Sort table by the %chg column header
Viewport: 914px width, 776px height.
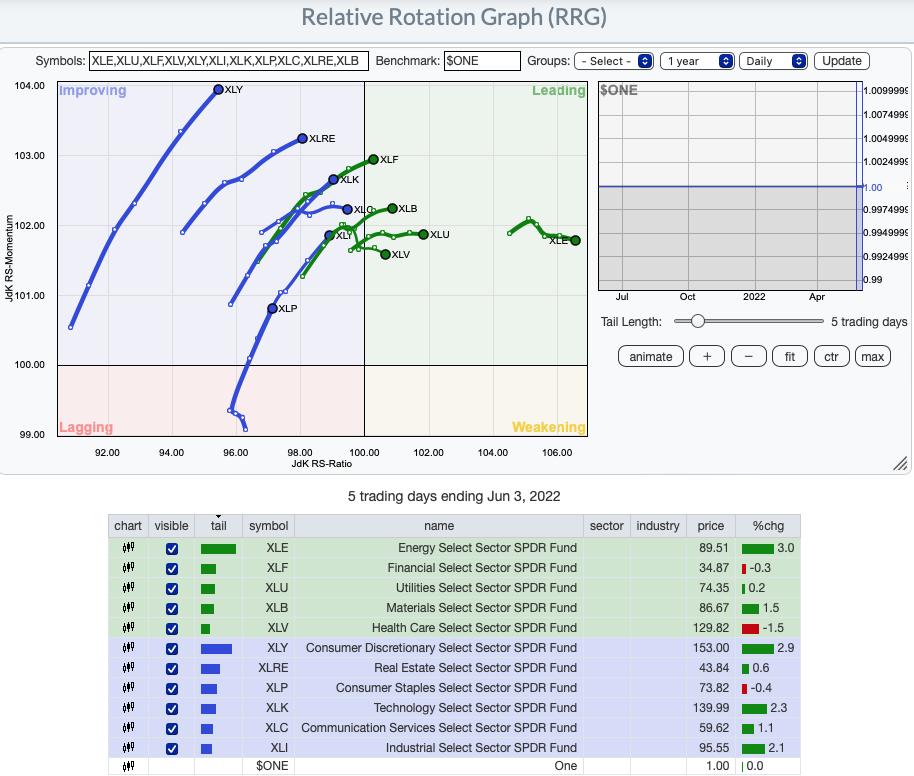[x=767, y=525]
